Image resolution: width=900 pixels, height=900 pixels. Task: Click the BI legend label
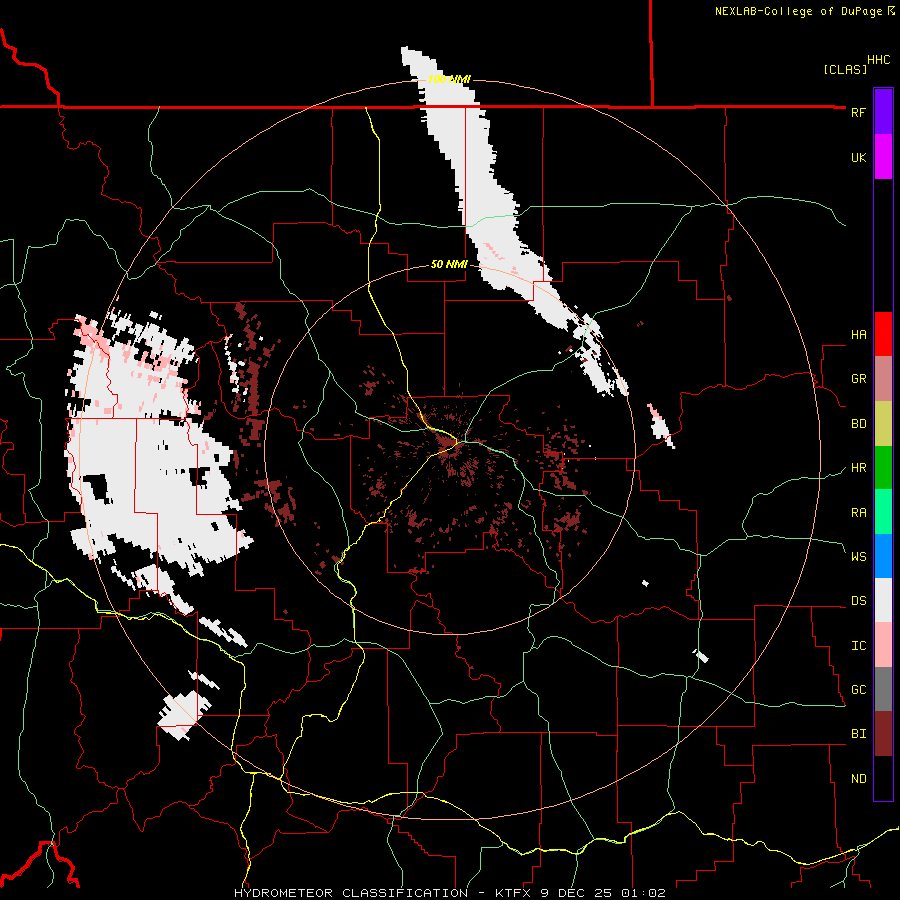(858, 734)
